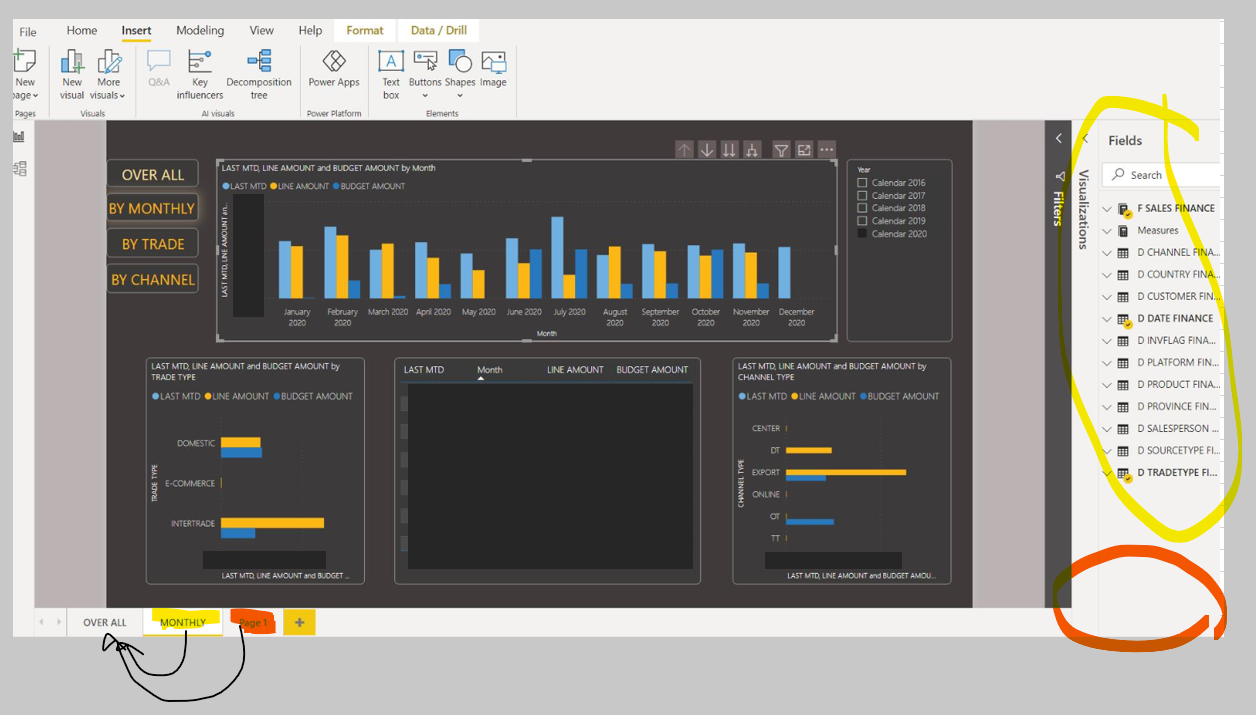Open the Format ribbon tab
This screenshot has height=715, width=1256.
[365, 31]
